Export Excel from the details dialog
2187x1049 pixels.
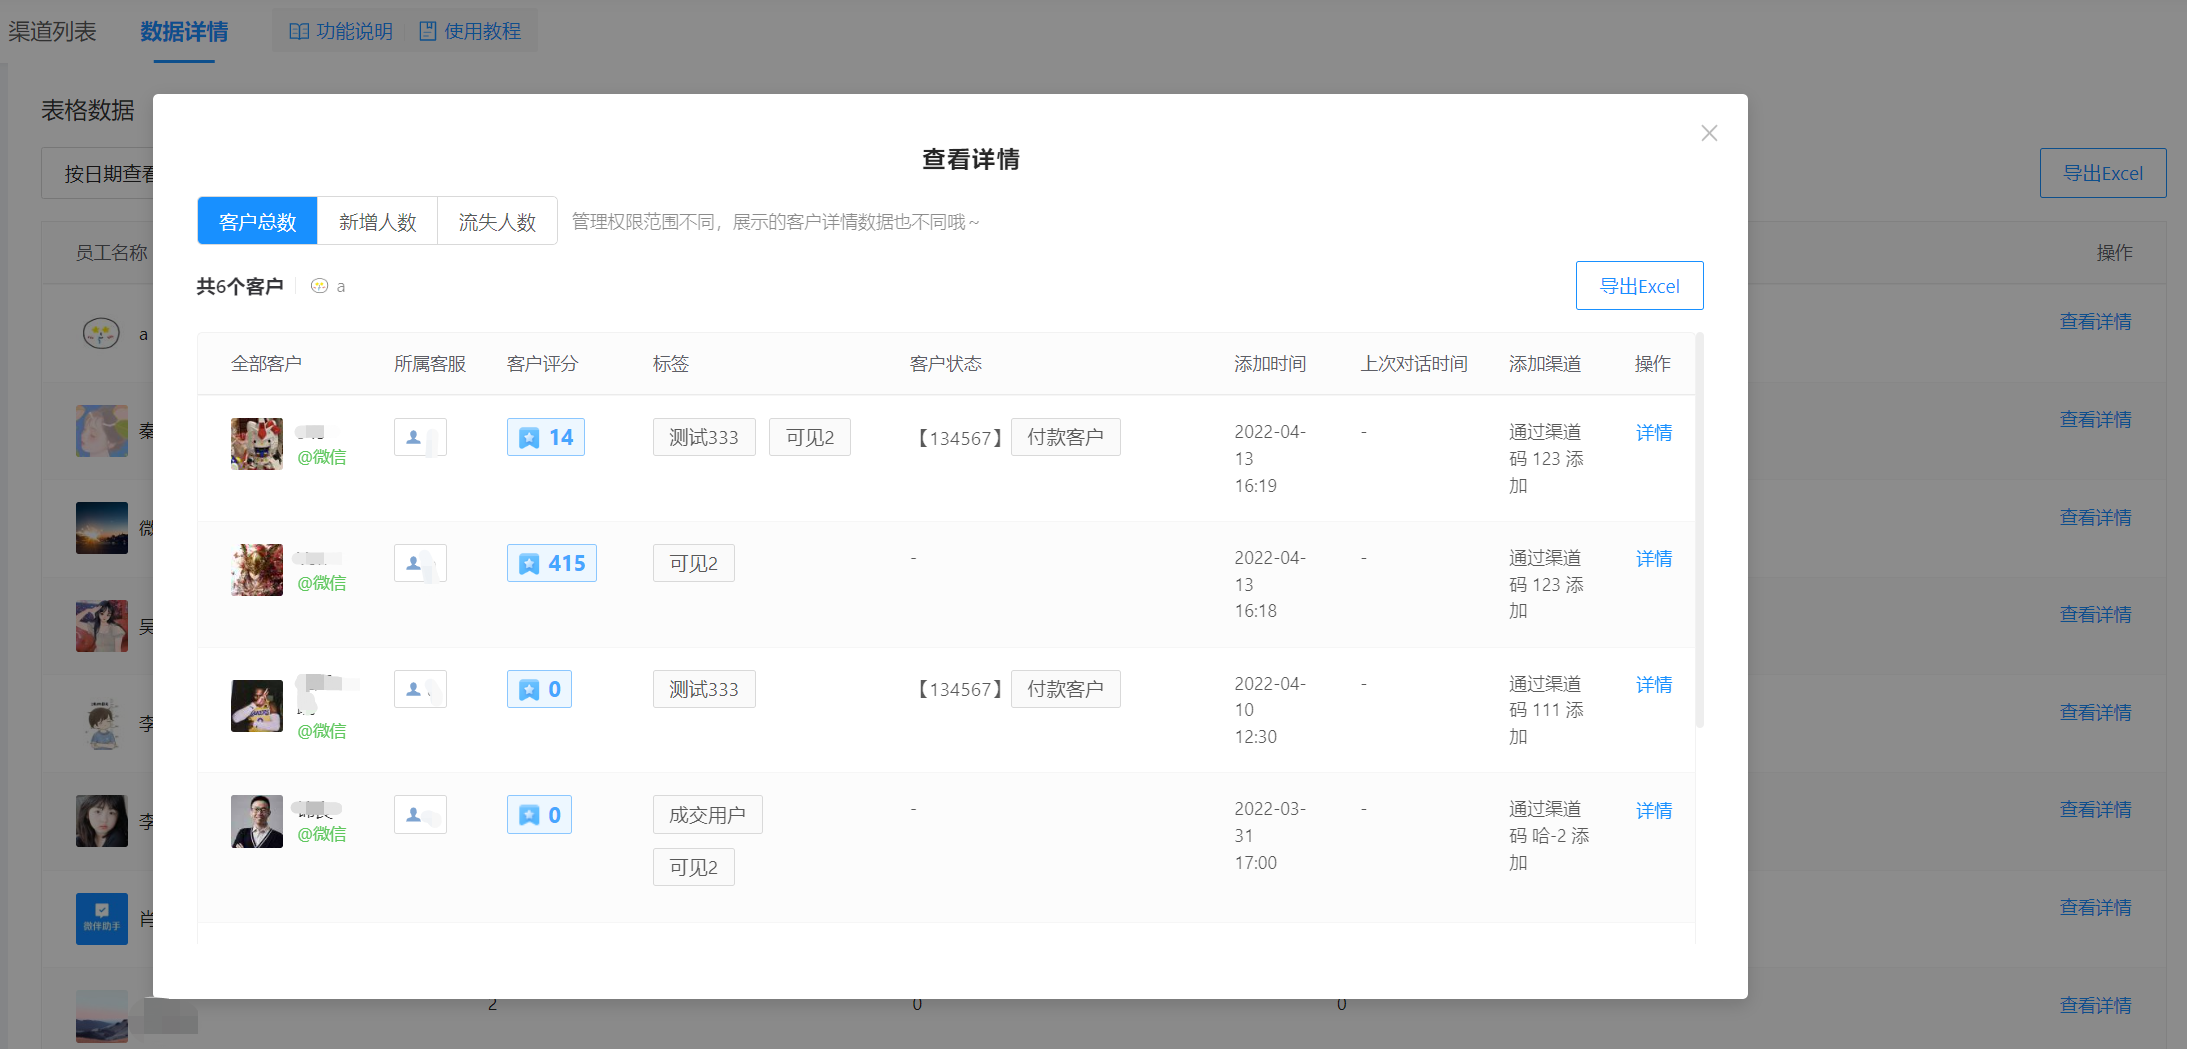click(x=1639, y=286)
